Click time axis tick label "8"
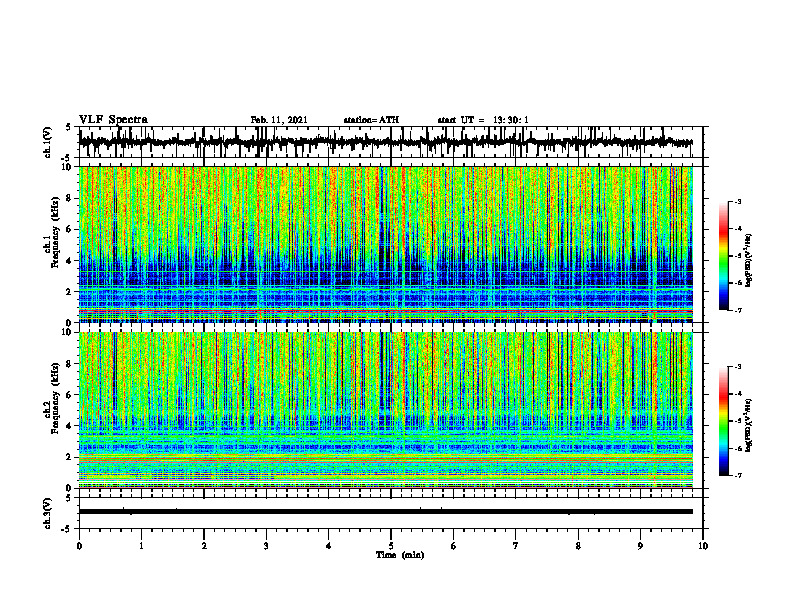 (578, 546)
